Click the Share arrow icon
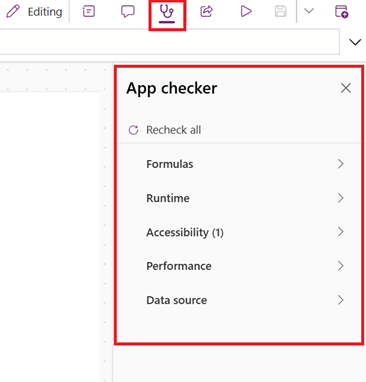 [x=206, y=12]
